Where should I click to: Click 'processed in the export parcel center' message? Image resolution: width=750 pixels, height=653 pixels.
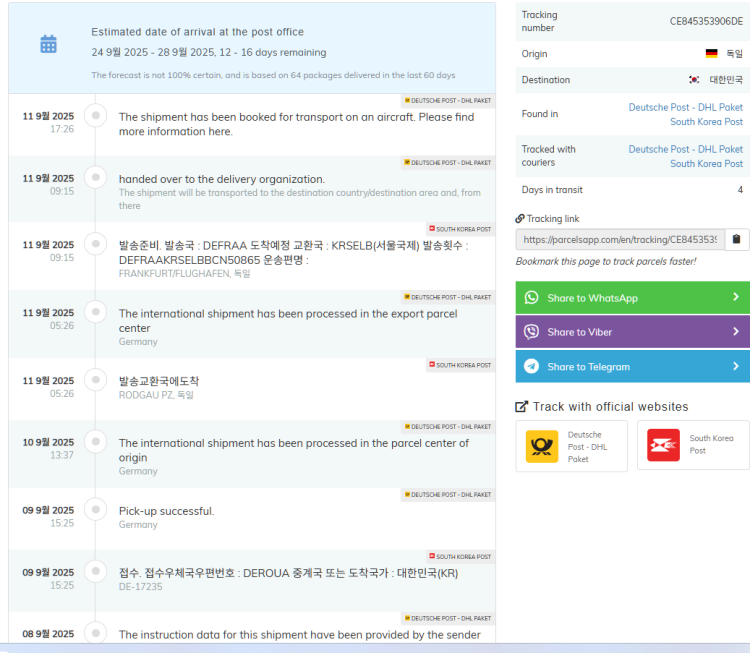coord(288,321)
